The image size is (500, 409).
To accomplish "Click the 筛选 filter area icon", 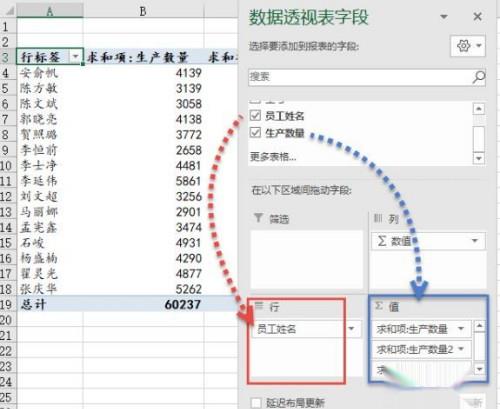I will click(258, 218).
